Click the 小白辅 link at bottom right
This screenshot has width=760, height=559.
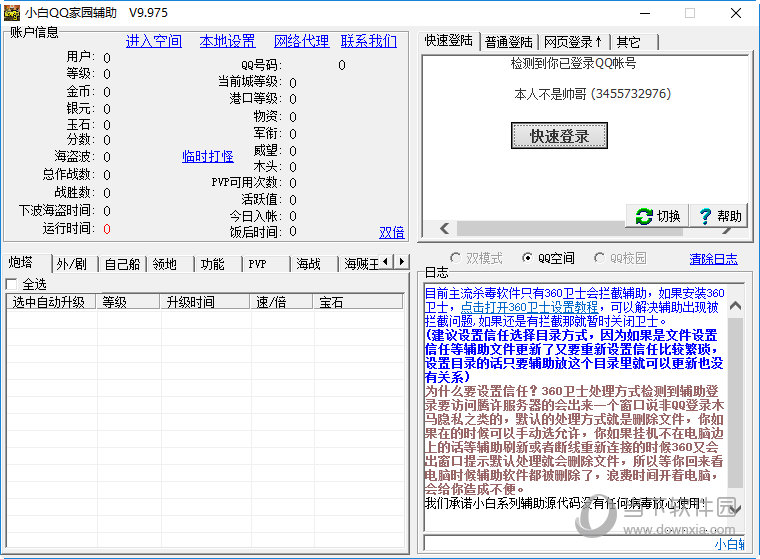[x=730, y=544]
